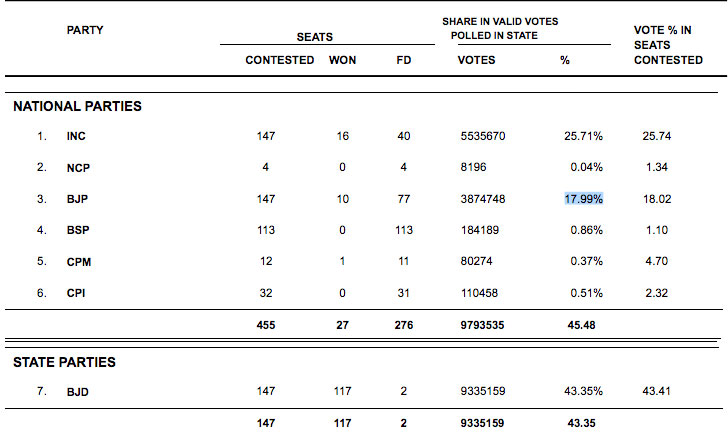
Task: Click the STATE PARTIES section heading
Action: pos(64,362)
